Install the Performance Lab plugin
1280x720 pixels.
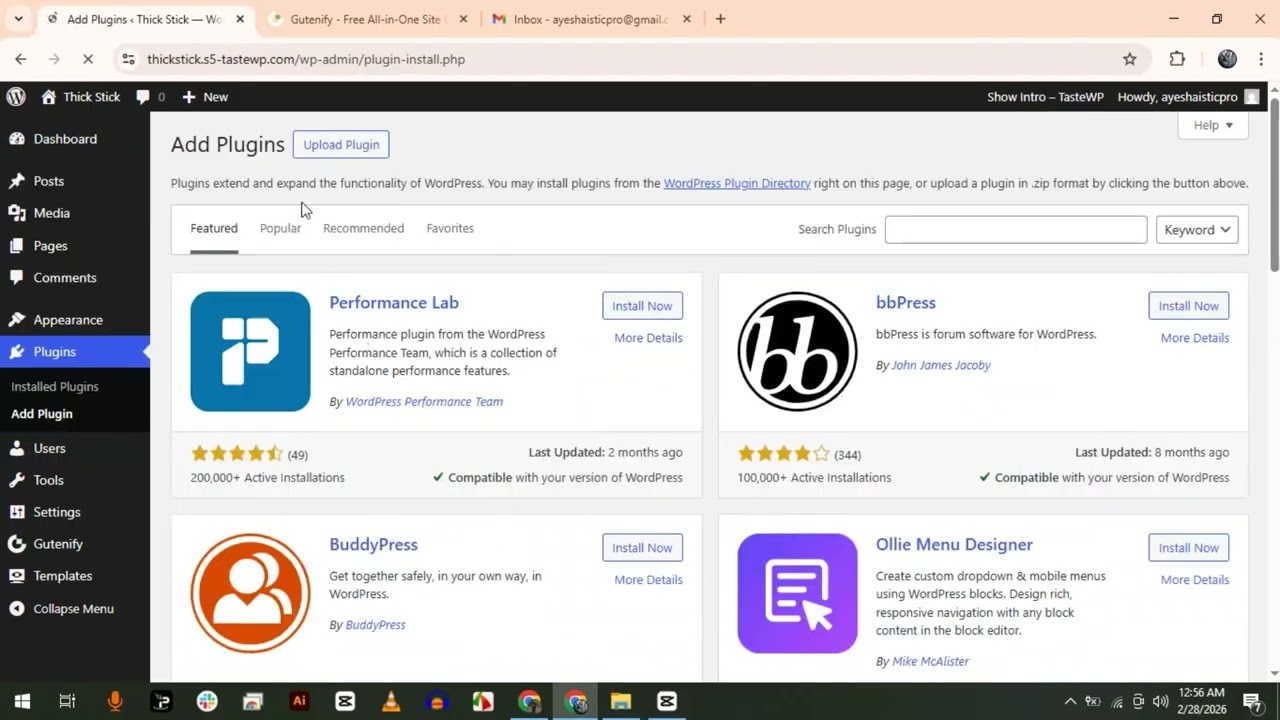tap(642, 306)
